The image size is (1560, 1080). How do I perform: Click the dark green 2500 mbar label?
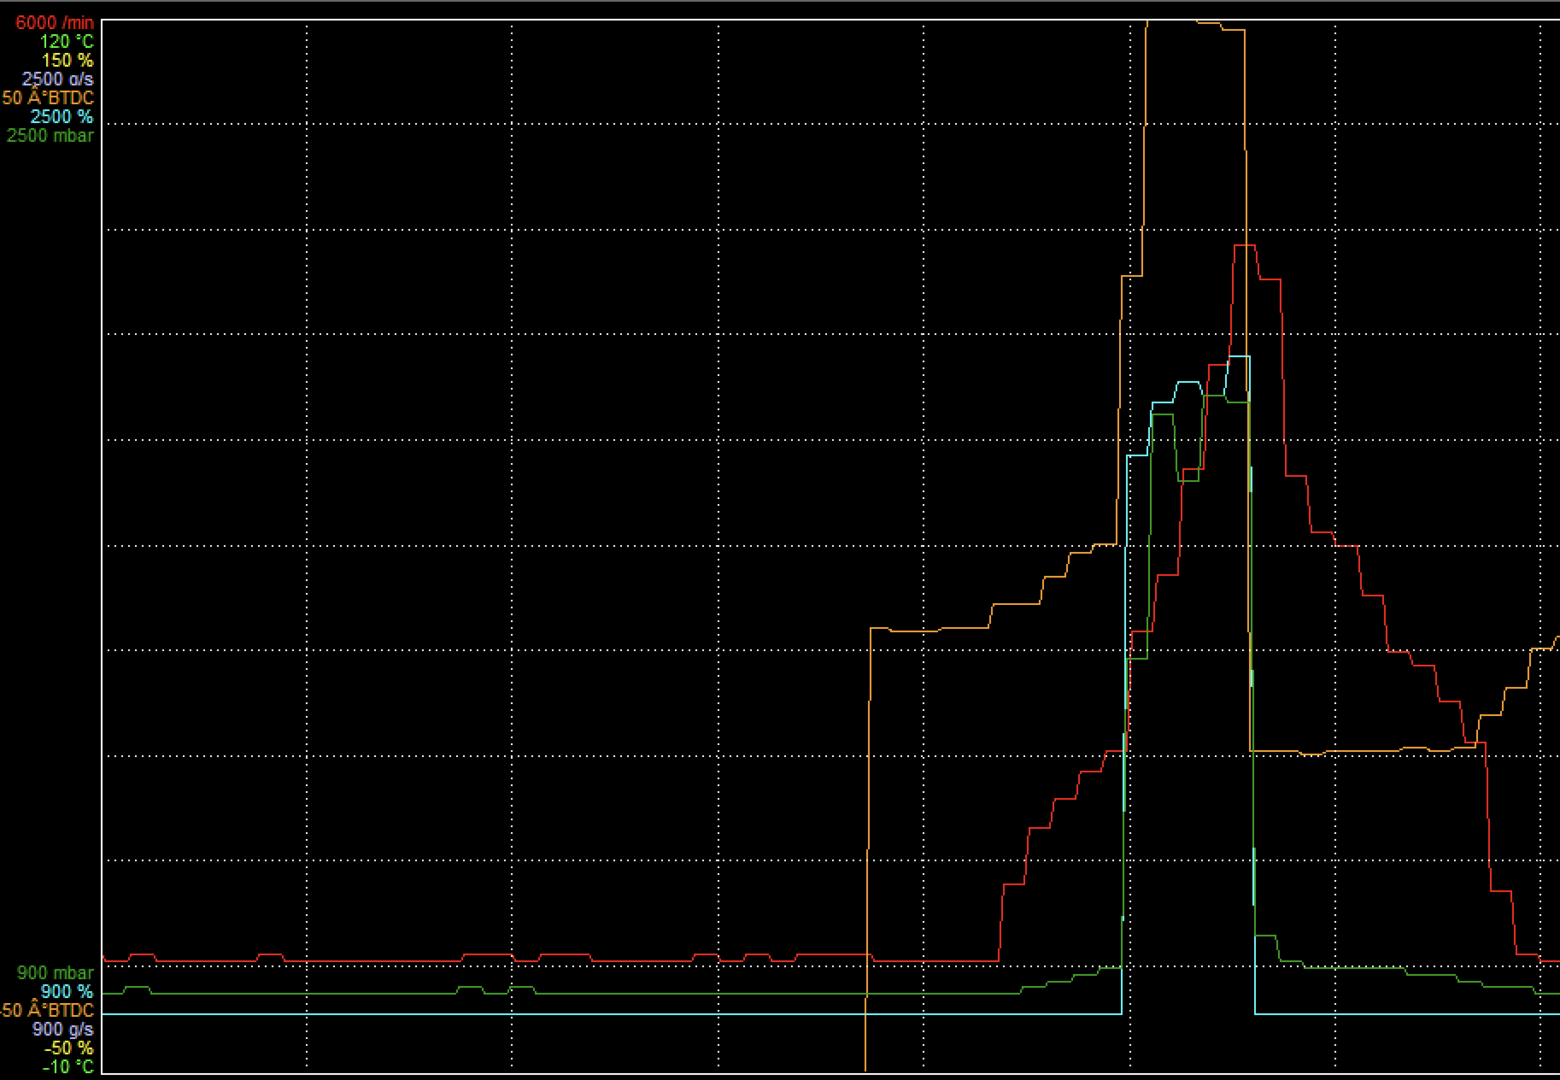coord(50,136)
